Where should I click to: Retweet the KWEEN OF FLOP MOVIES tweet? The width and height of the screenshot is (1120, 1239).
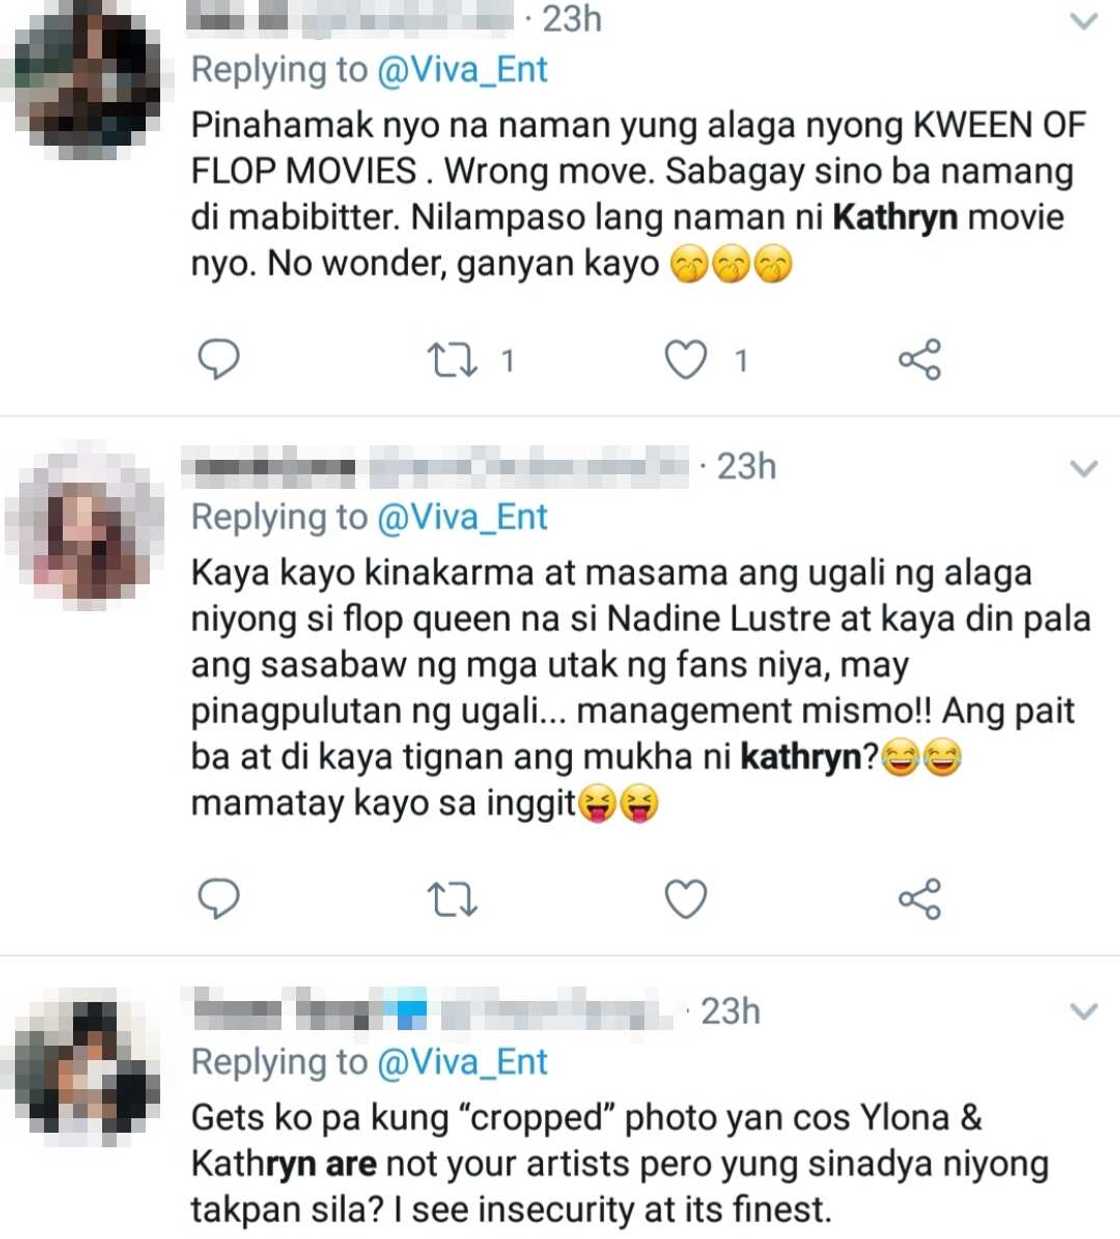[452, 359]
